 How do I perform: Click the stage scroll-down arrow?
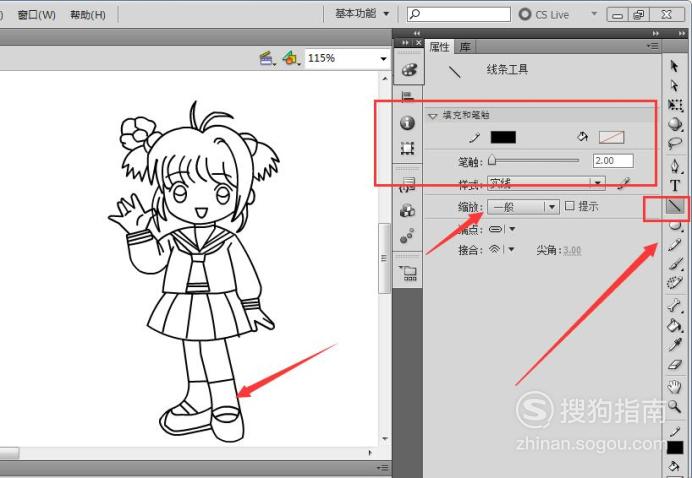(385, 438)
